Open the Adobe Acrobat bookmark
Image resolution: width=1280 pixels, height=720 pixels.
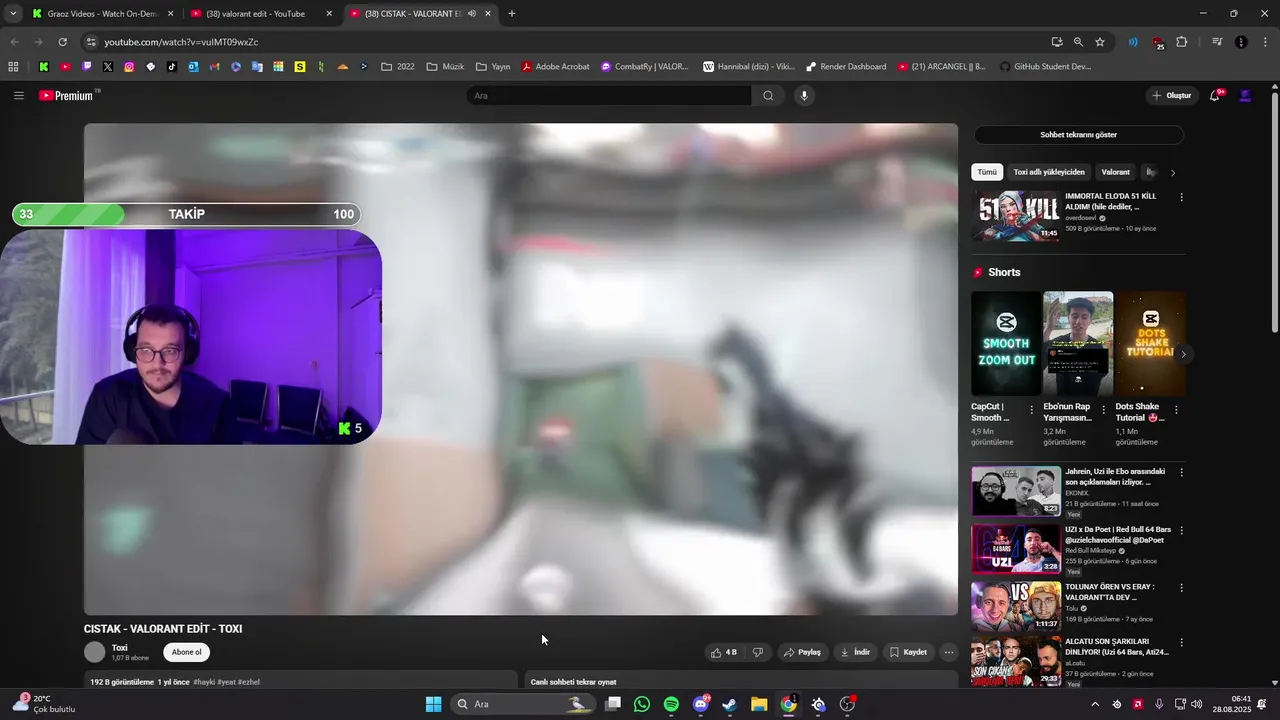[x=555, y=67]
